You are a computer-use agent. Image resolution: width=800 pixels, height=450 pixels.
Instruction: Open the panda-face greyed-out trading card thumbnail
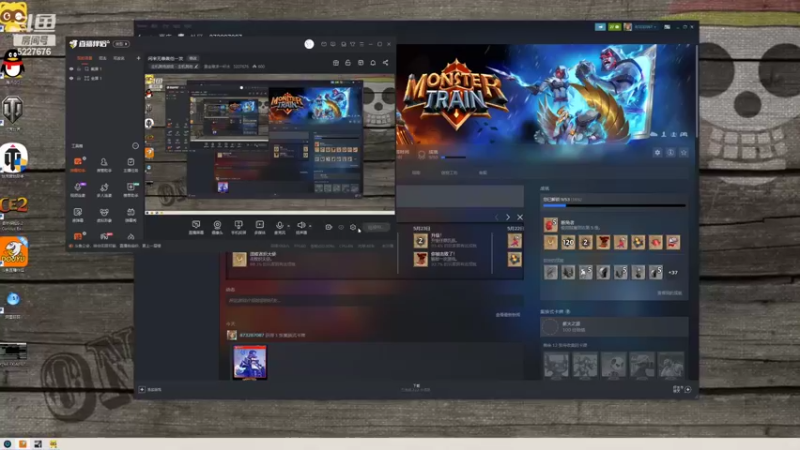tap(613, 366)
